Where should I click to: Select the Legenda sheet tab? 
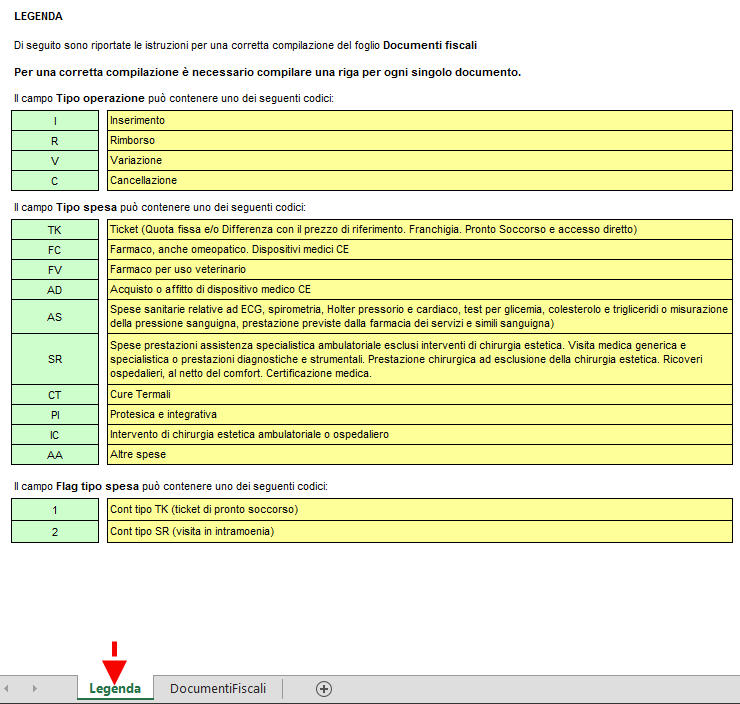[x=115, y=688]
